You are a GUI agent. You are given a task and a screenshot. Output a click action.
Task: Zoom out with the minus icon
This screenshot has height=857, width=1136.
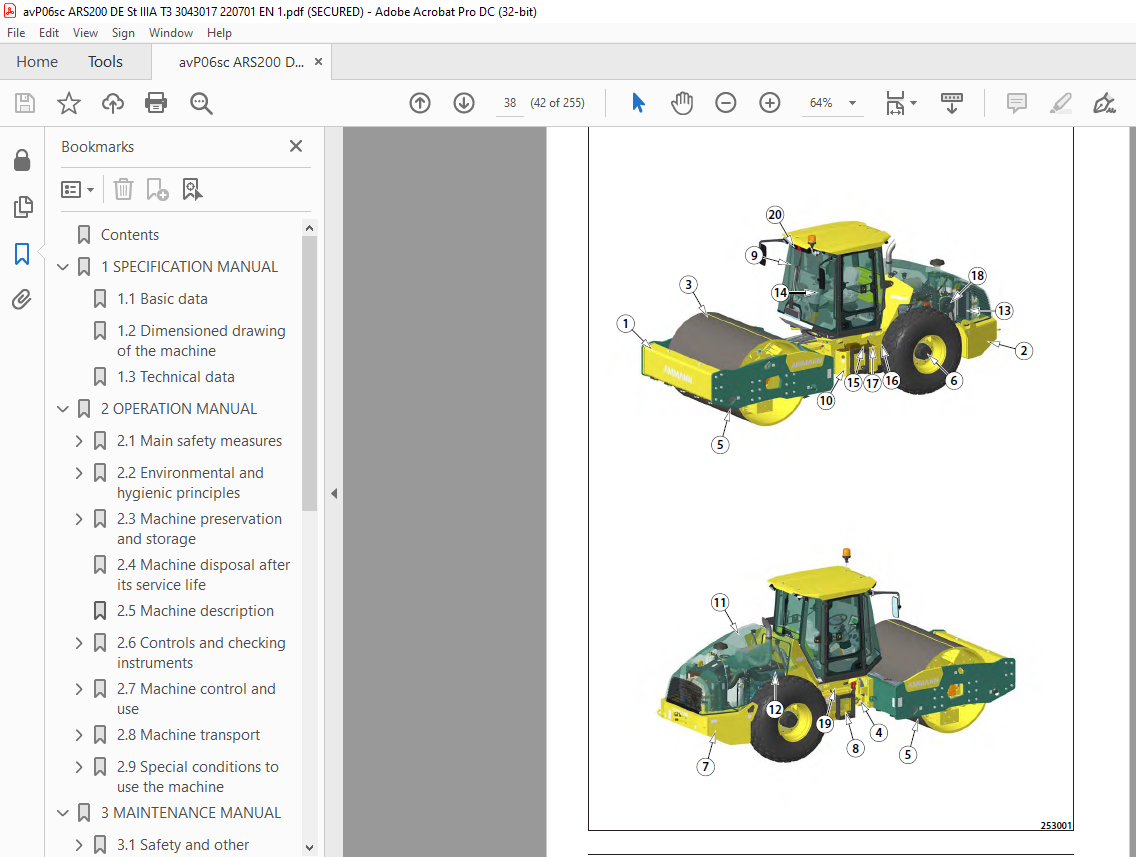(x=725, y=103)
